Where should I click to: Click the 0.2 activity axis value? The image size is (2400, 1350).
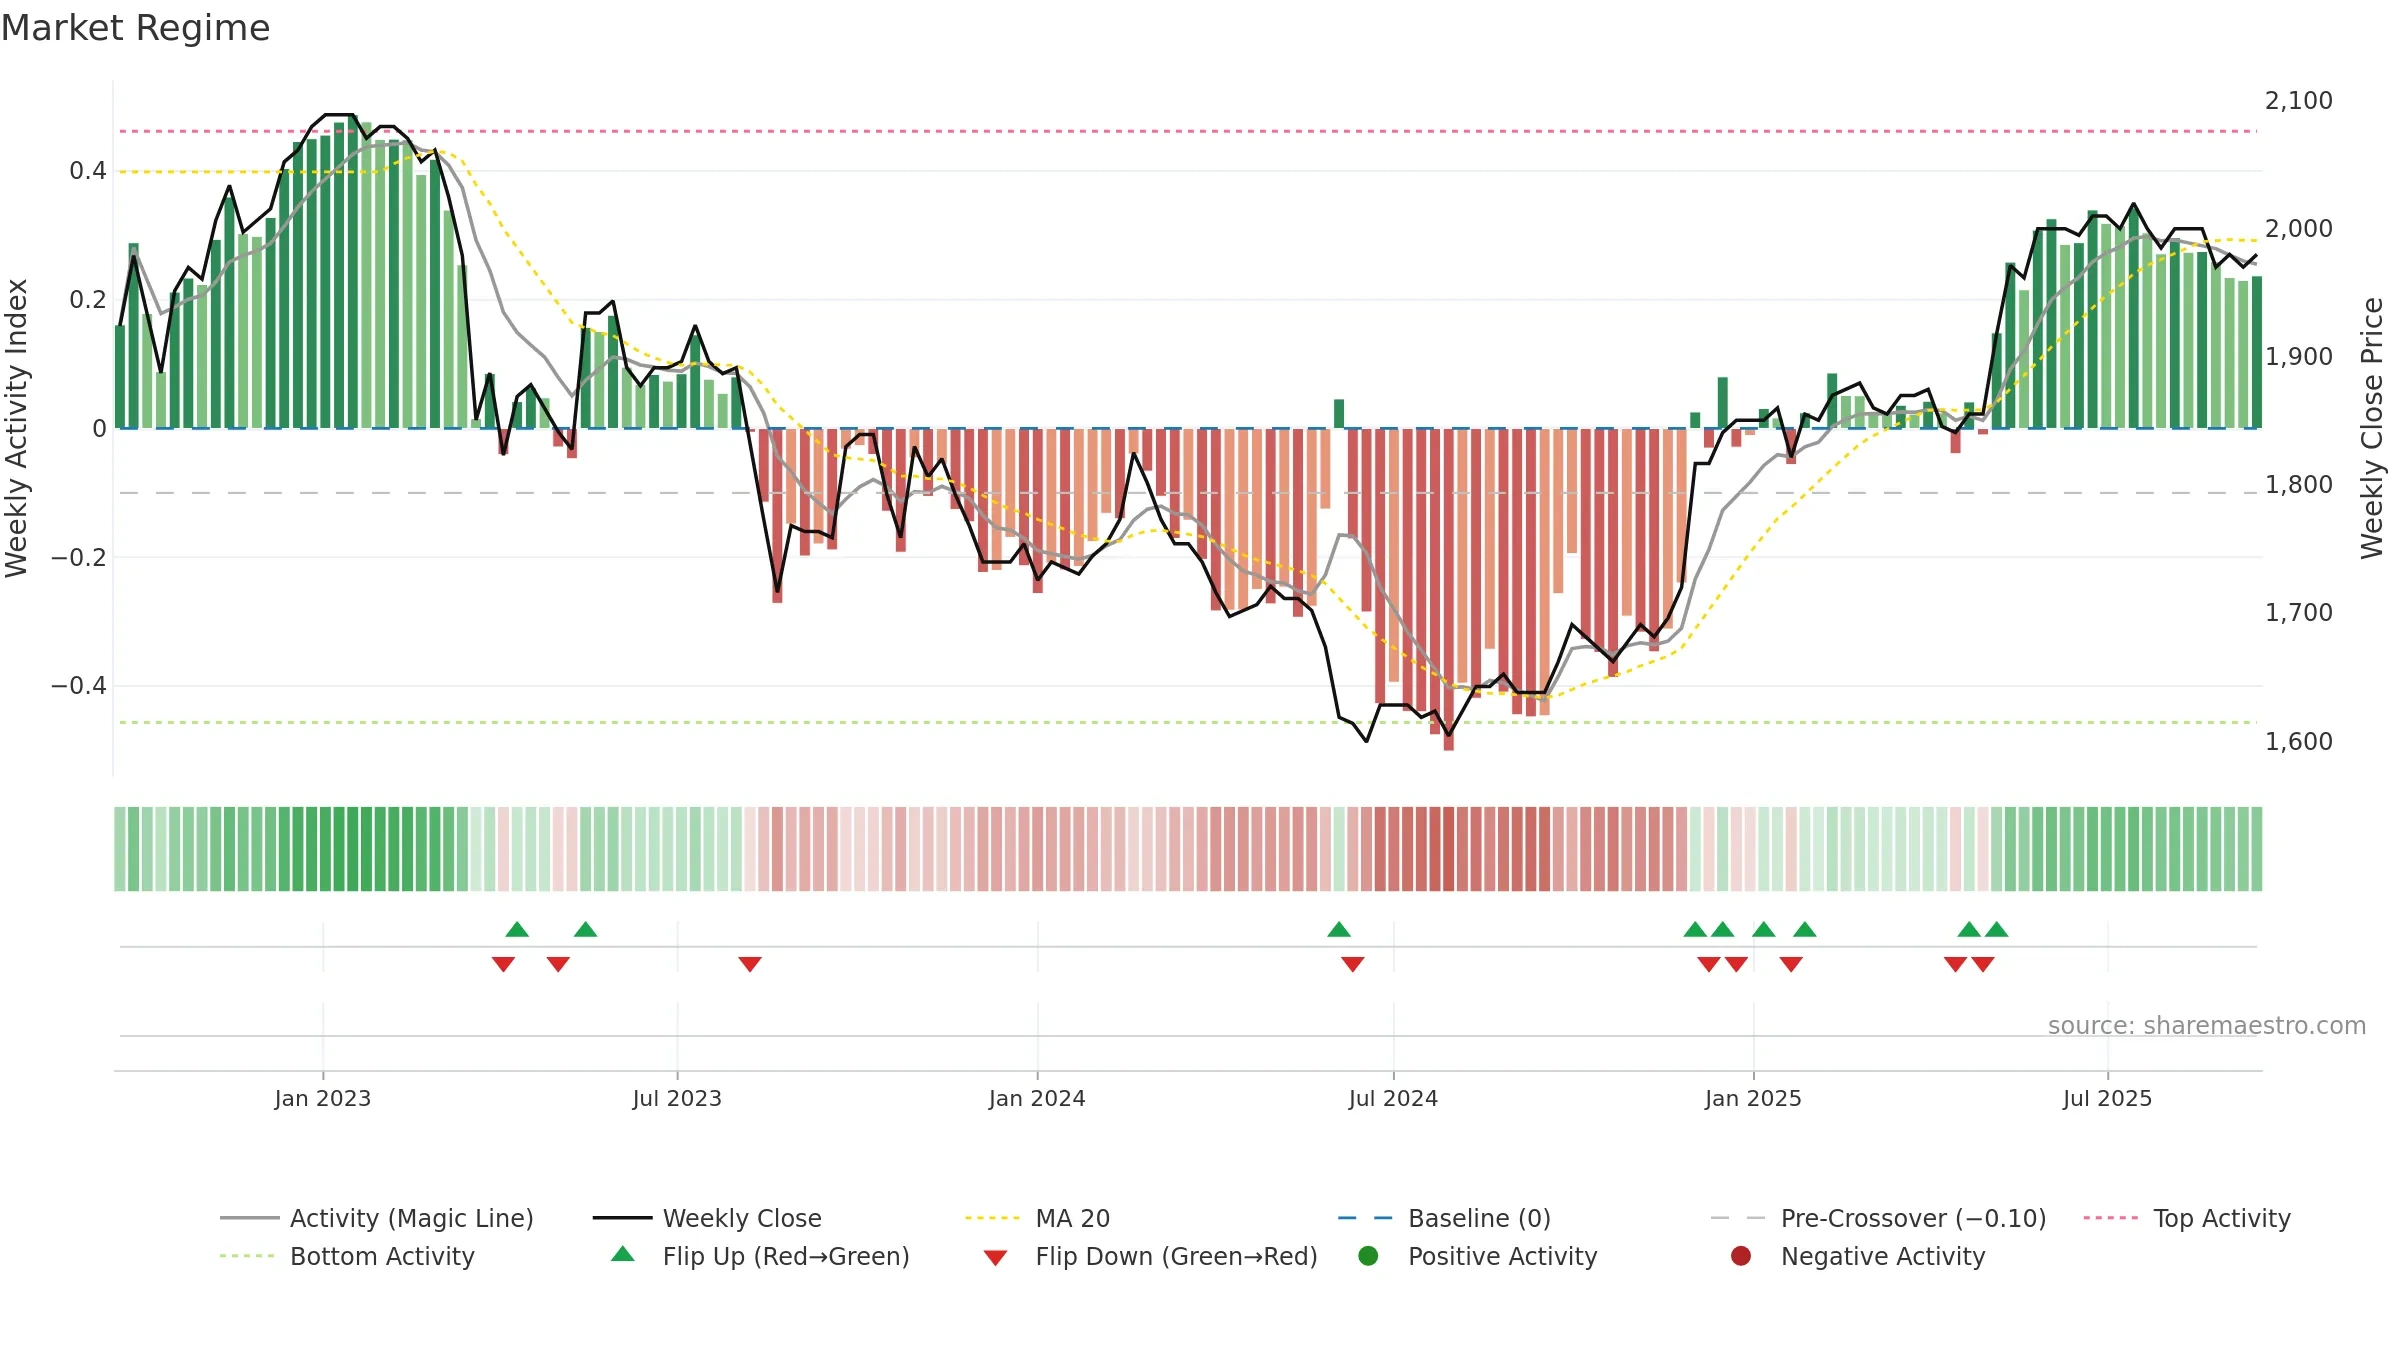coord(88,299)
